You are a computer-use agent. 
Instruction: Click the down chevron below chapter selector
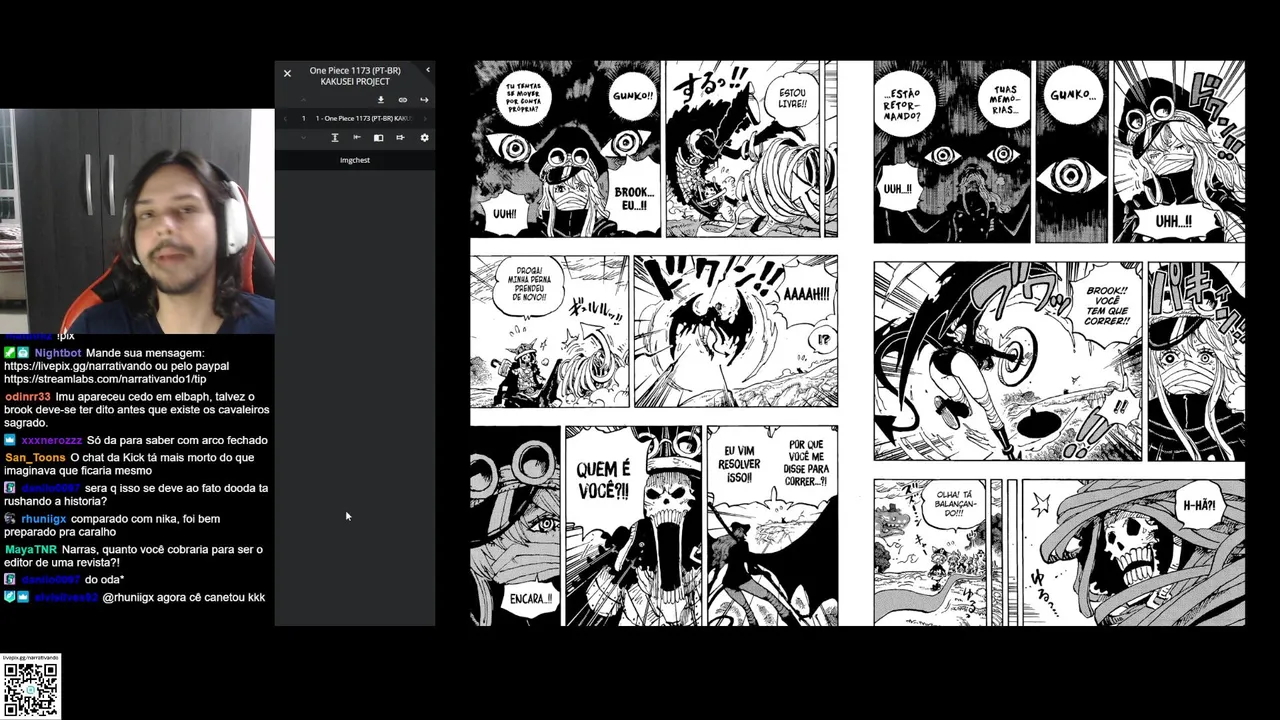pyautogui.click(x=304, y=138)
